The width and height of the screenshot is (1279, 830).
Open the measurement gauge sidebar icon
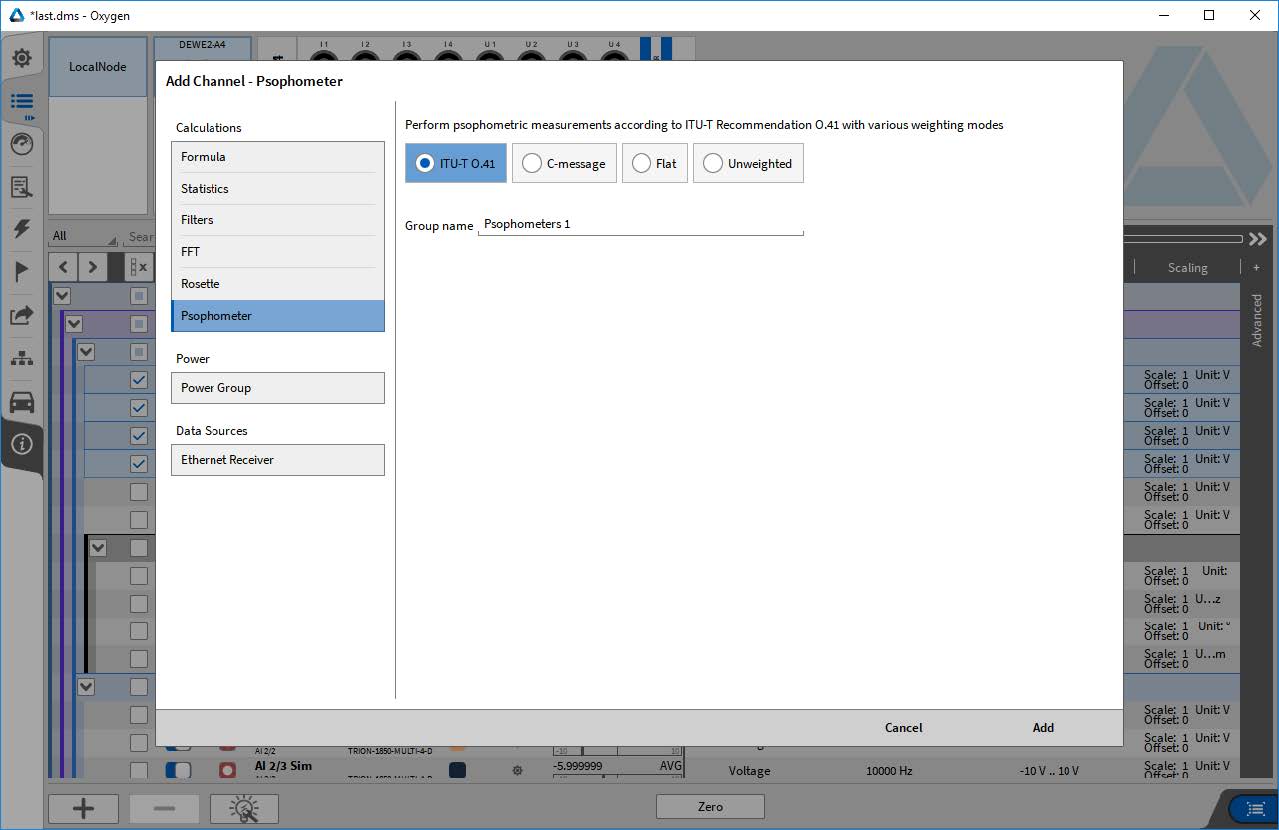click(22, 144)
